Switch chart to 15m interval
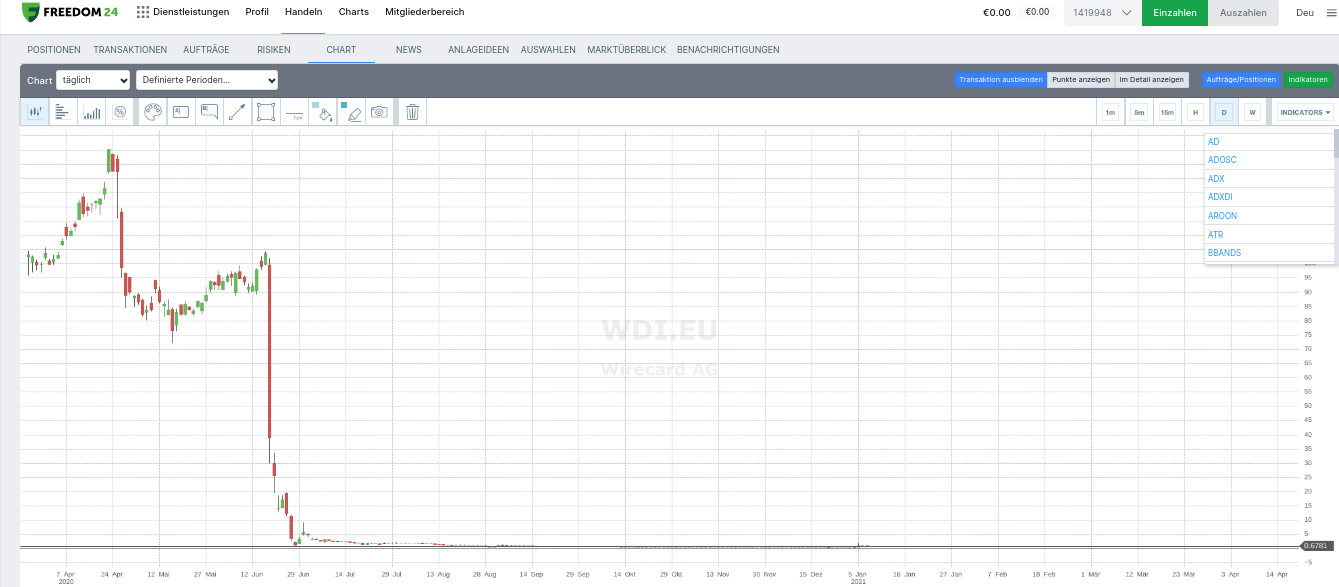Viewport: 1339px width, 587px height. point(1167,113)
